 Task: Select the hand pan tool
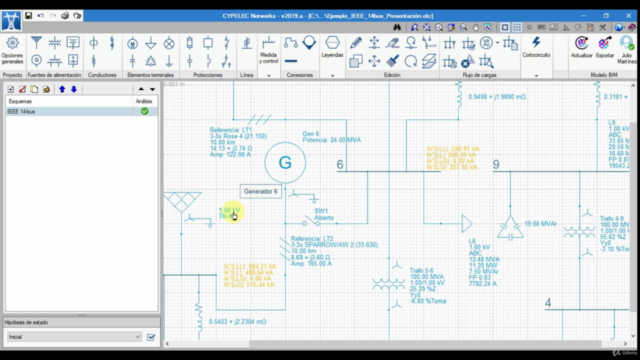(476, 27)
